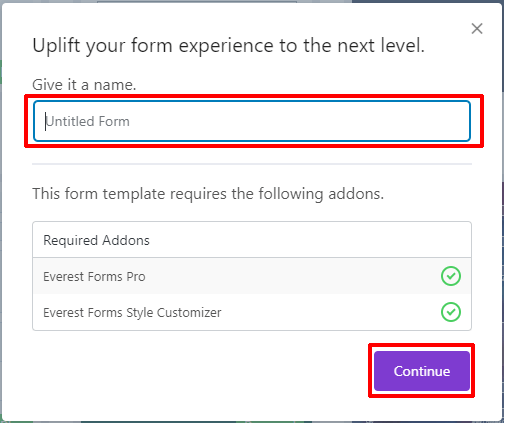Image resolution: width=505 pixels, height=423 pixels.
Task: Select the Everest Forms Style Customizer row label
Action: (132, 313)
